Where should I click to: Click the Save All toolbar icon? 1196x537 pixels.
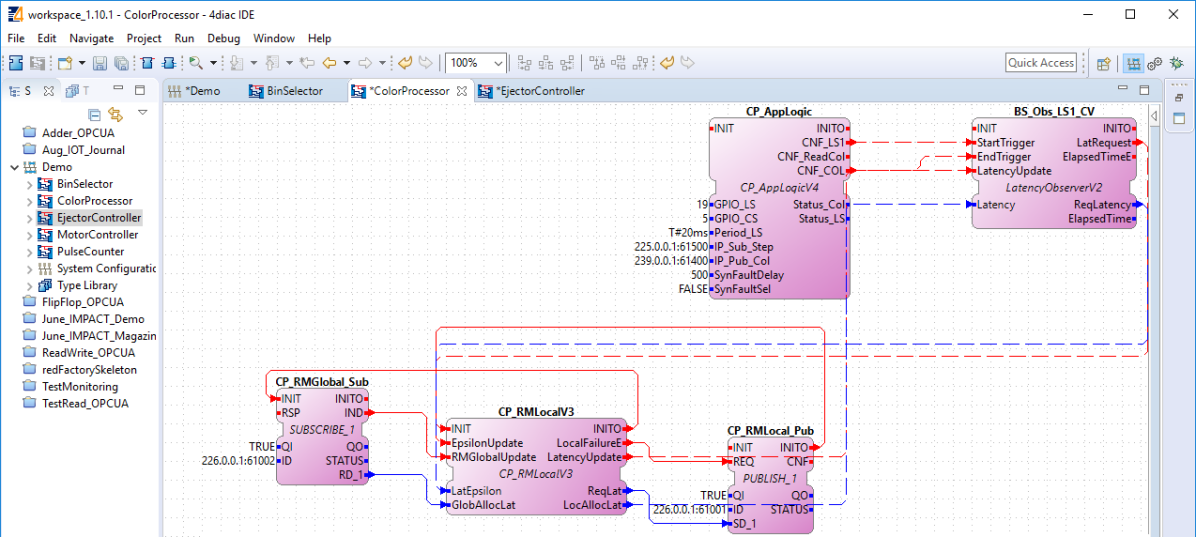coord(120,63)
